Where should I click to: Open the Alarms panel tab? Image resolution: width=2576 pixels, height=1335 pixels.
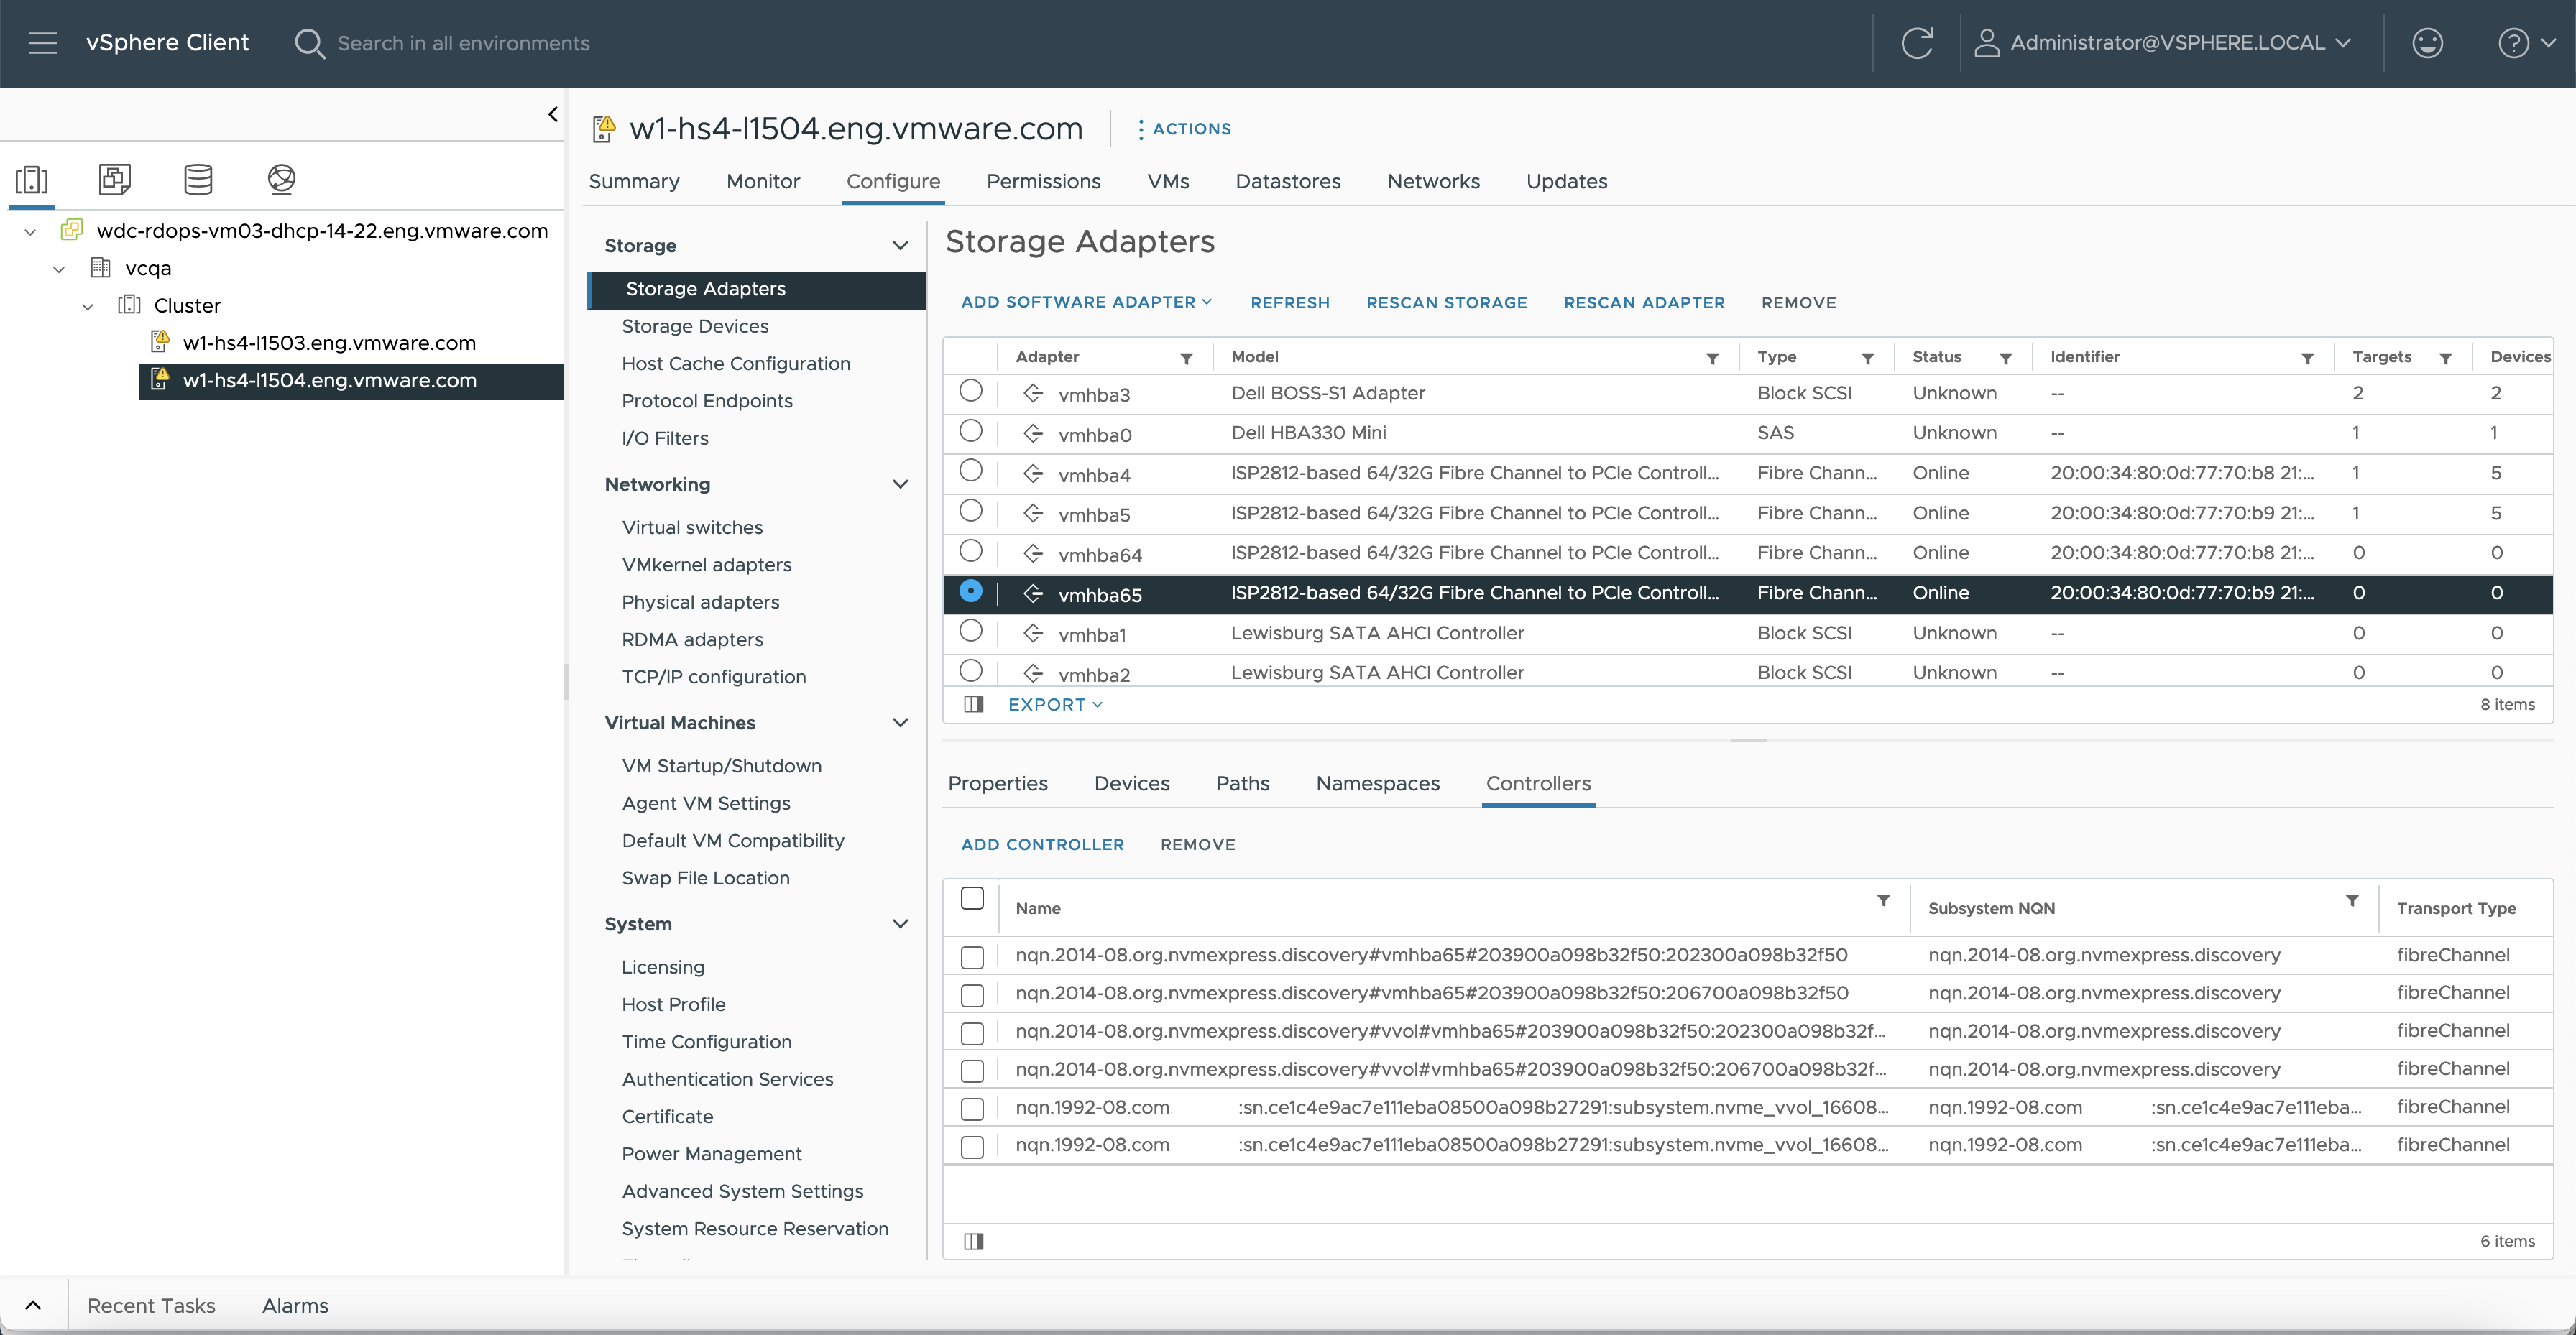(x=295, y=1306)
